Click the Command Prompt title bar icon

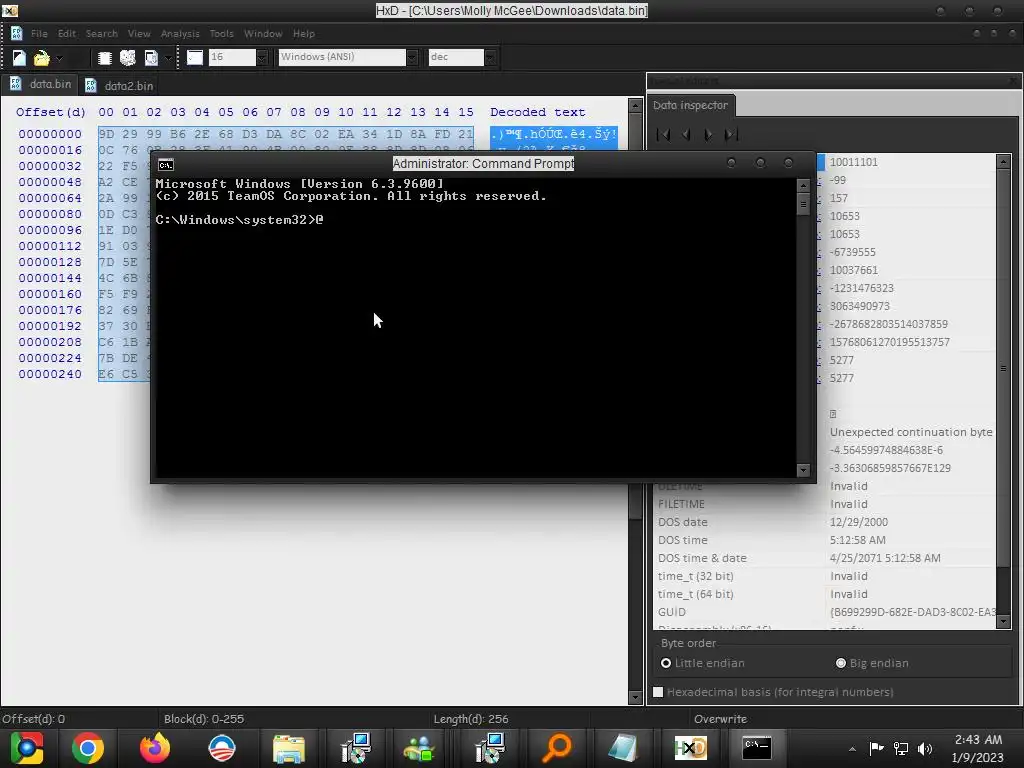pos(166,165)
